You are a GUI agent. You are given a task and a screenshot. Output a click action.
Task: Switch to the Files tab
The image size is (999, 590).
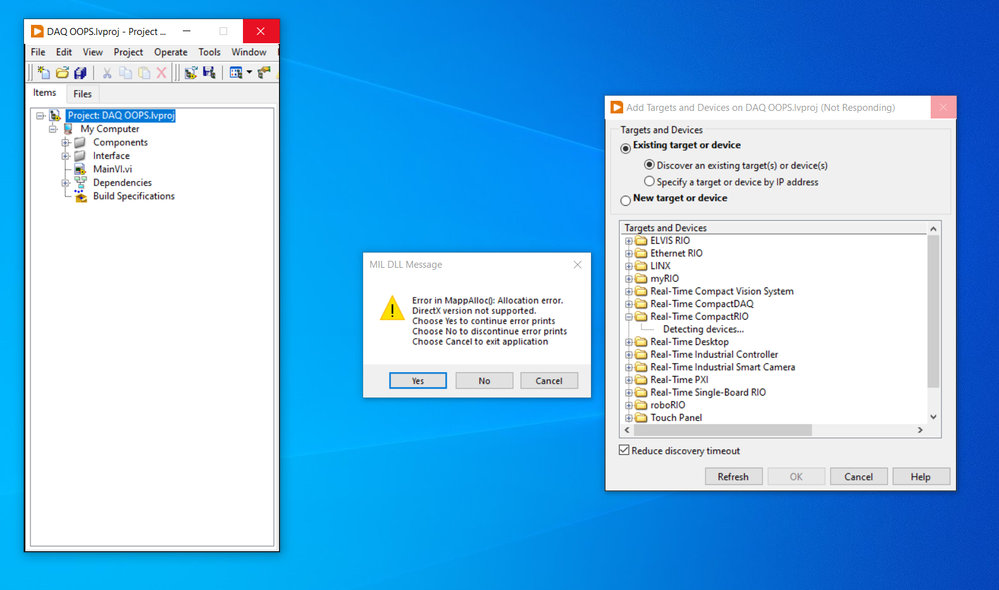point(82,94)
